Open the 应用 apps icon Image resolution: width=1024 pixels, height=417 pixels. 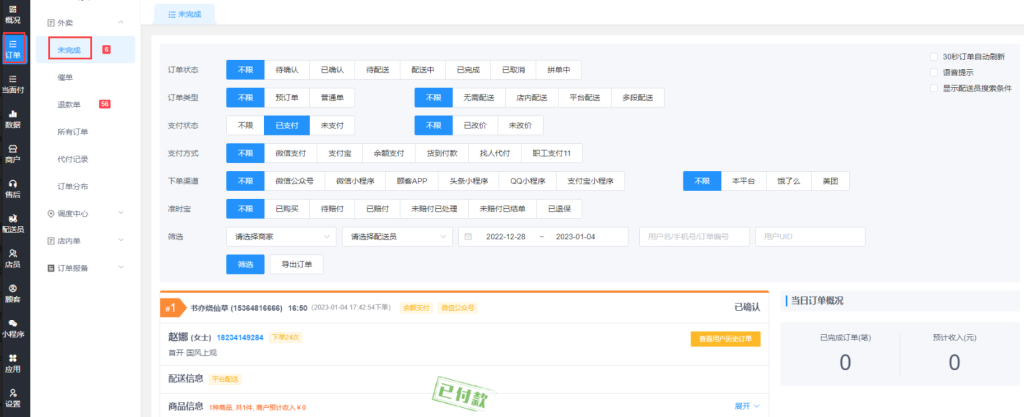pos(13,362)
